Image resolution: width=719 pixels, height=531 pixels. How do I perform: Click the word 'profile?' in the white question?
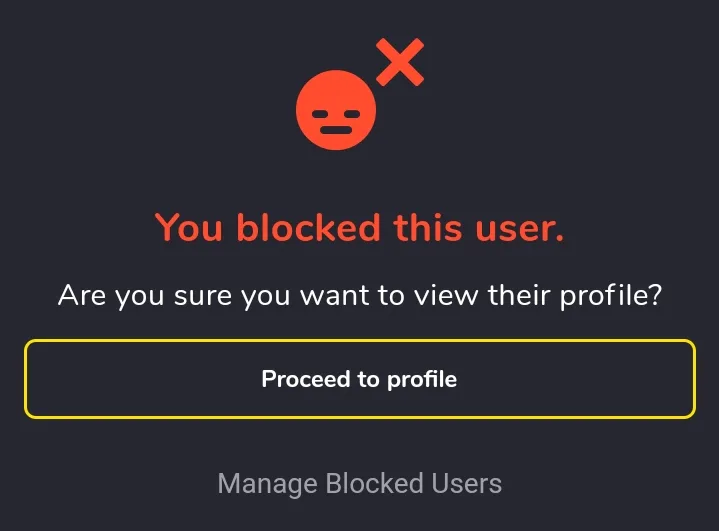tap(611, 296)
